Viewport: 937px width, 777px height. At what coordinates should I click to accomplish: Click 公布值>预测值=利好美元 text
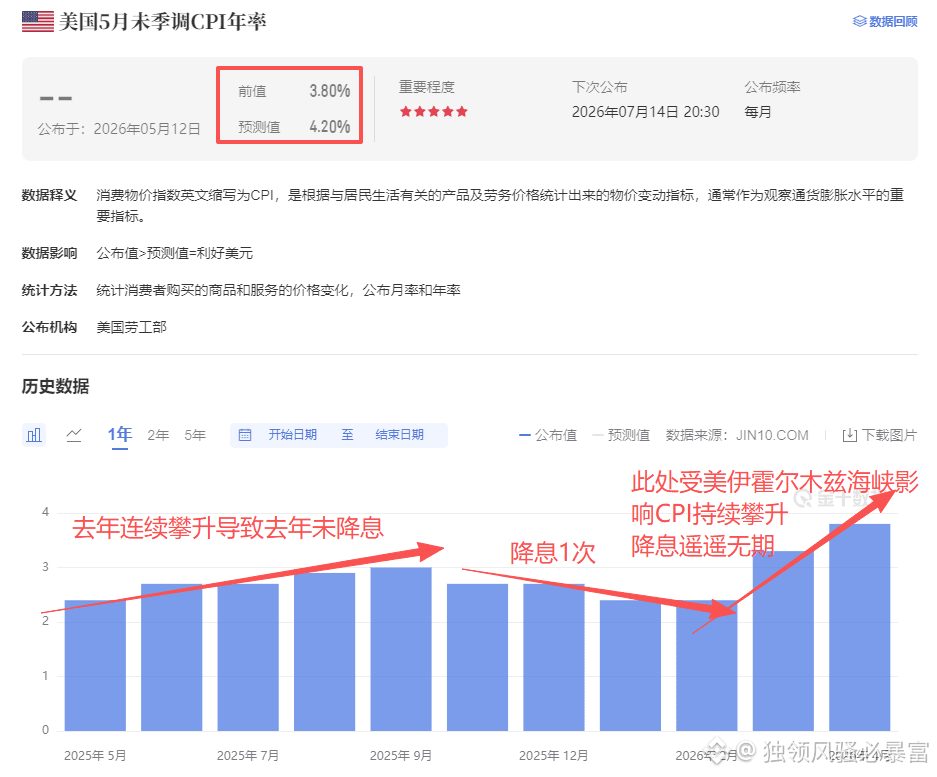tap(174, 253)
